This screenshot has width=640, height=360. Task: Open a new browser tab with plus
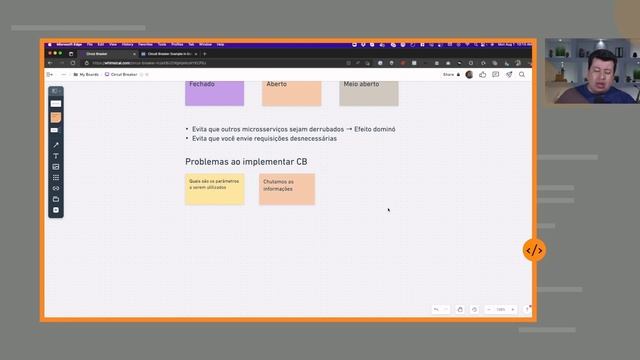[x=205, y=54]
